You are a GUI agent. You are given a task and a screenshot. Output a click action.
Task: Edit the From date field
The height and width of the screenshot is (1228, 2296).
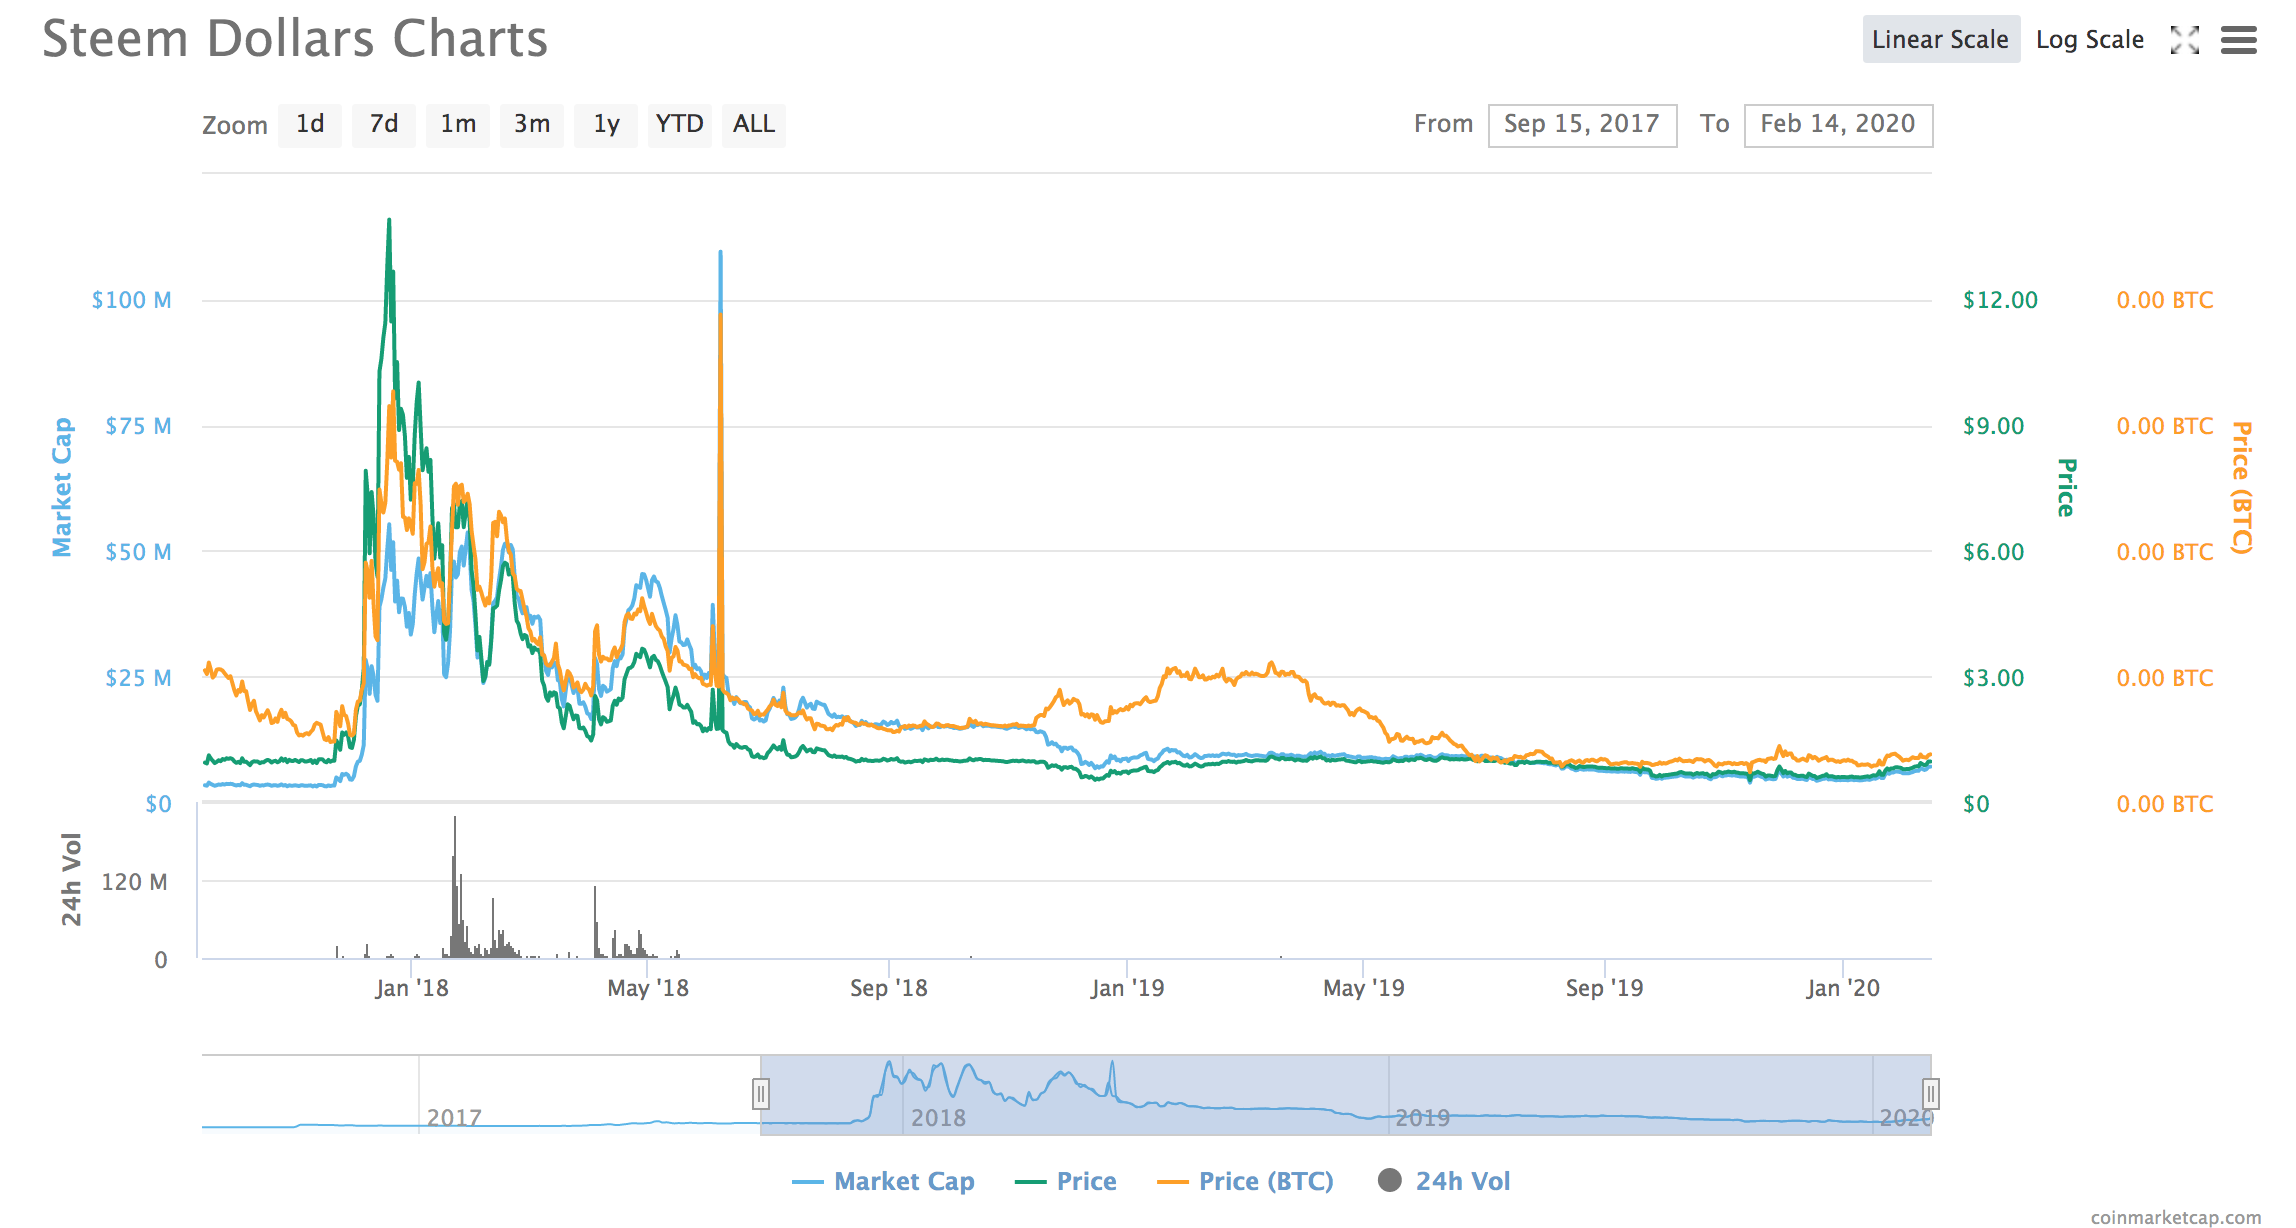tap(1582, 125)
